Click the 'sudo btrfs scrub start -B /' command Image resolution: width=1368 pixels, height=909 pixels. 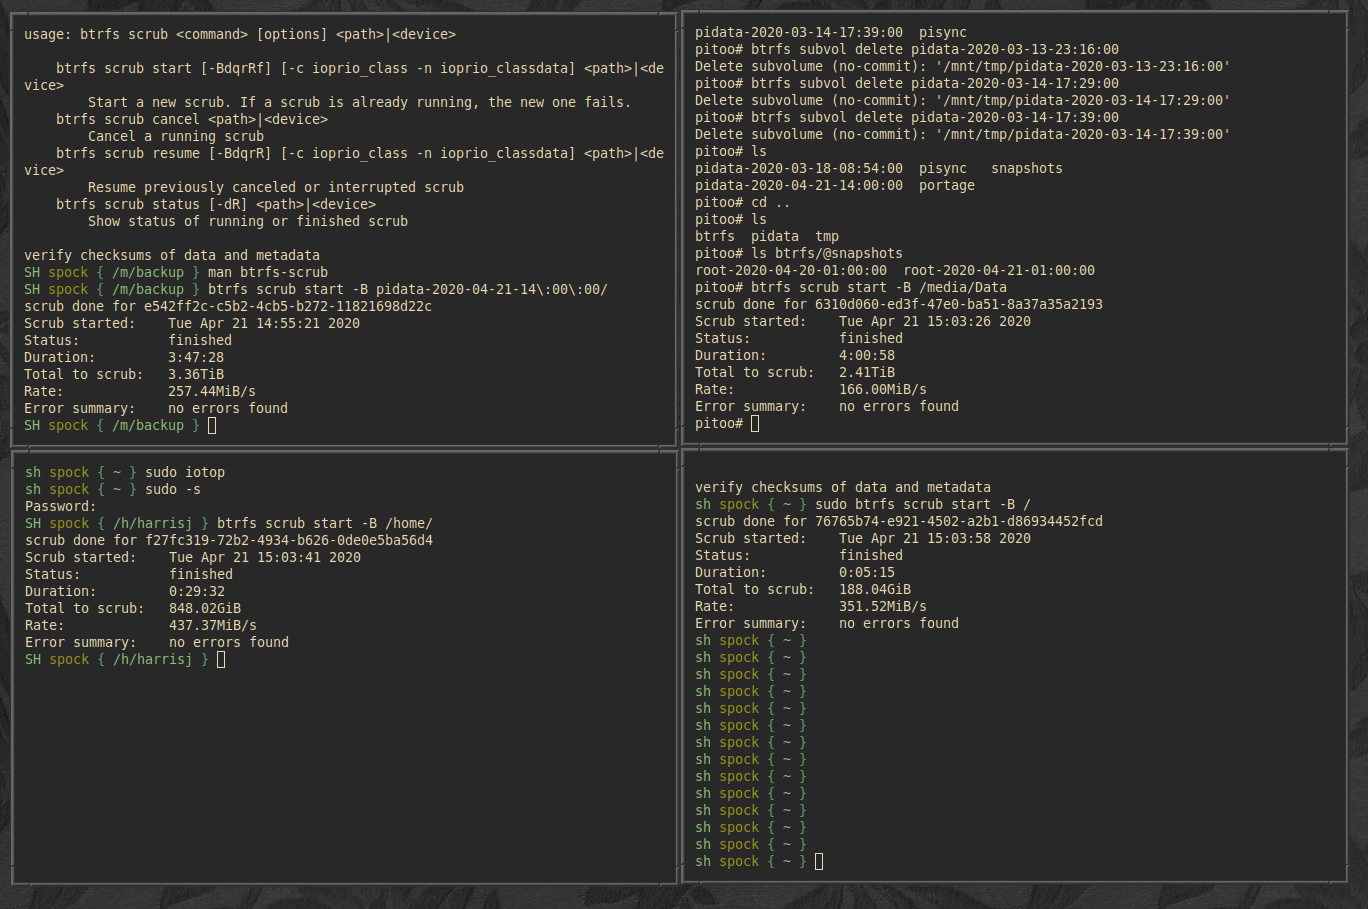pyautogui.click(x=922, y=504)
